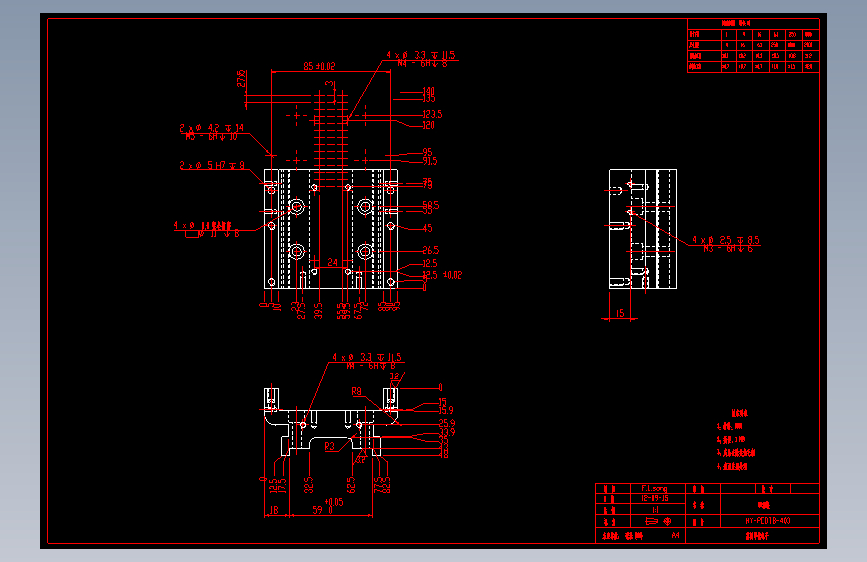Viewport: 867px width, 562px height.
Task: Select the 18 horizontal dimension in front view
Action: coord(274,510)
